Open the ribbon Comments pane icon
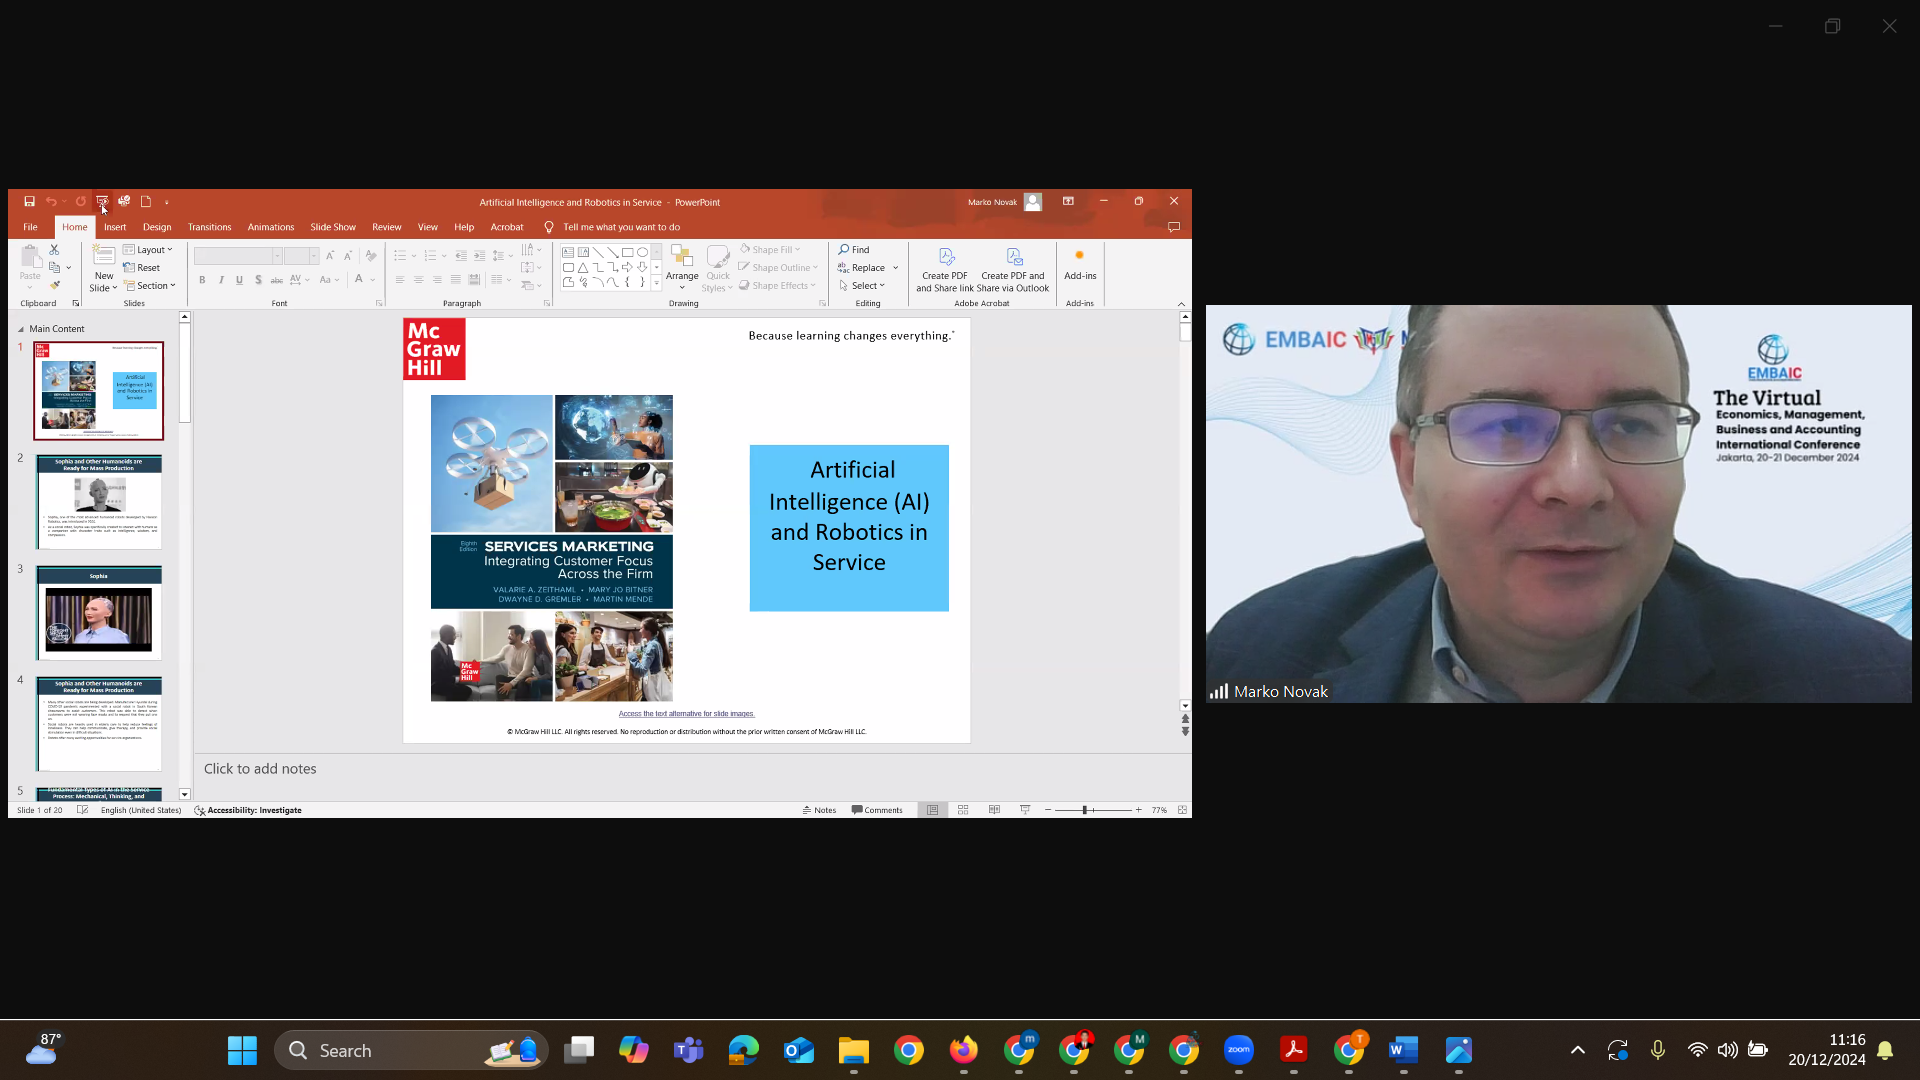 [x=1174, y=227]
